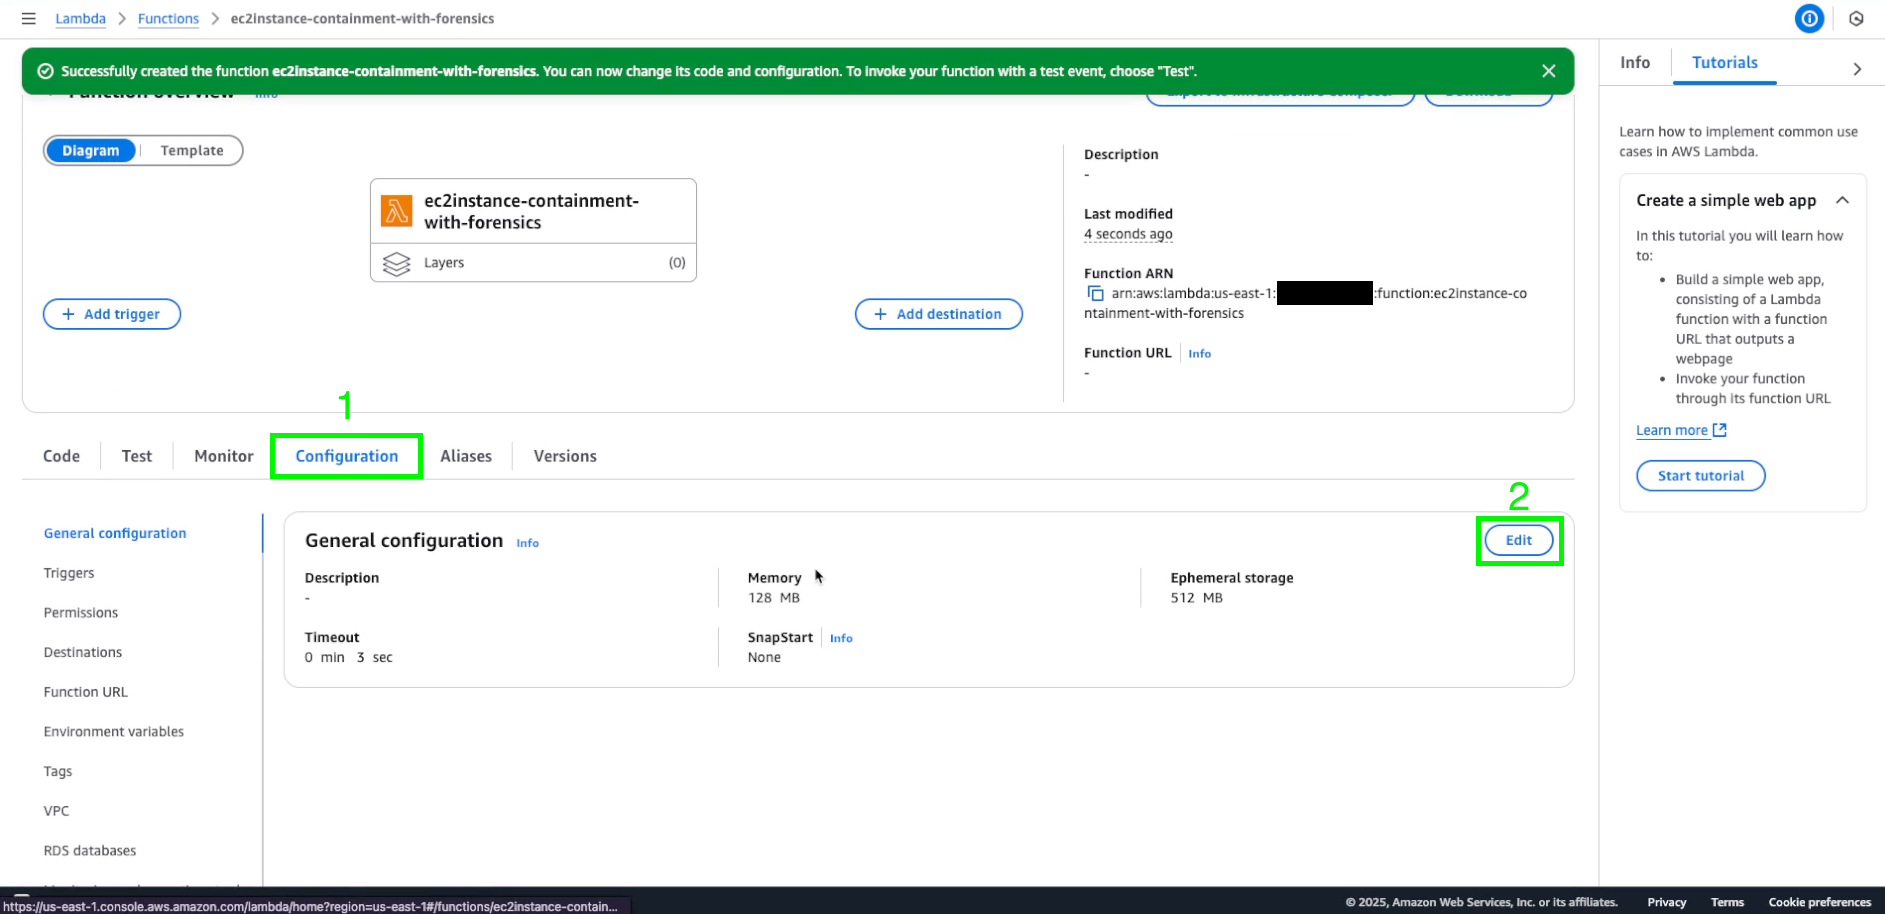1885x914 pixels.
Task: Click the Layers stack icon
Action: click(x=397, y=263)
